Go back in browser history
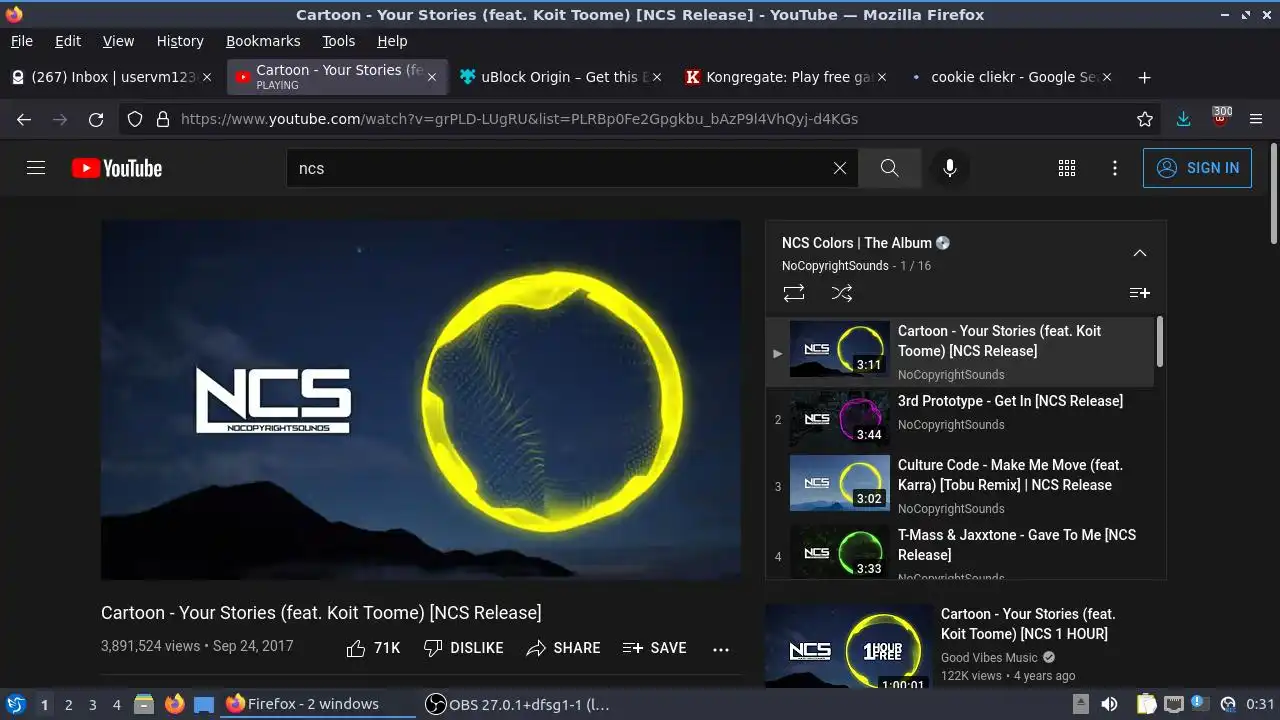The width and height of the screenshot is (1280, 720). click(24, 119)
